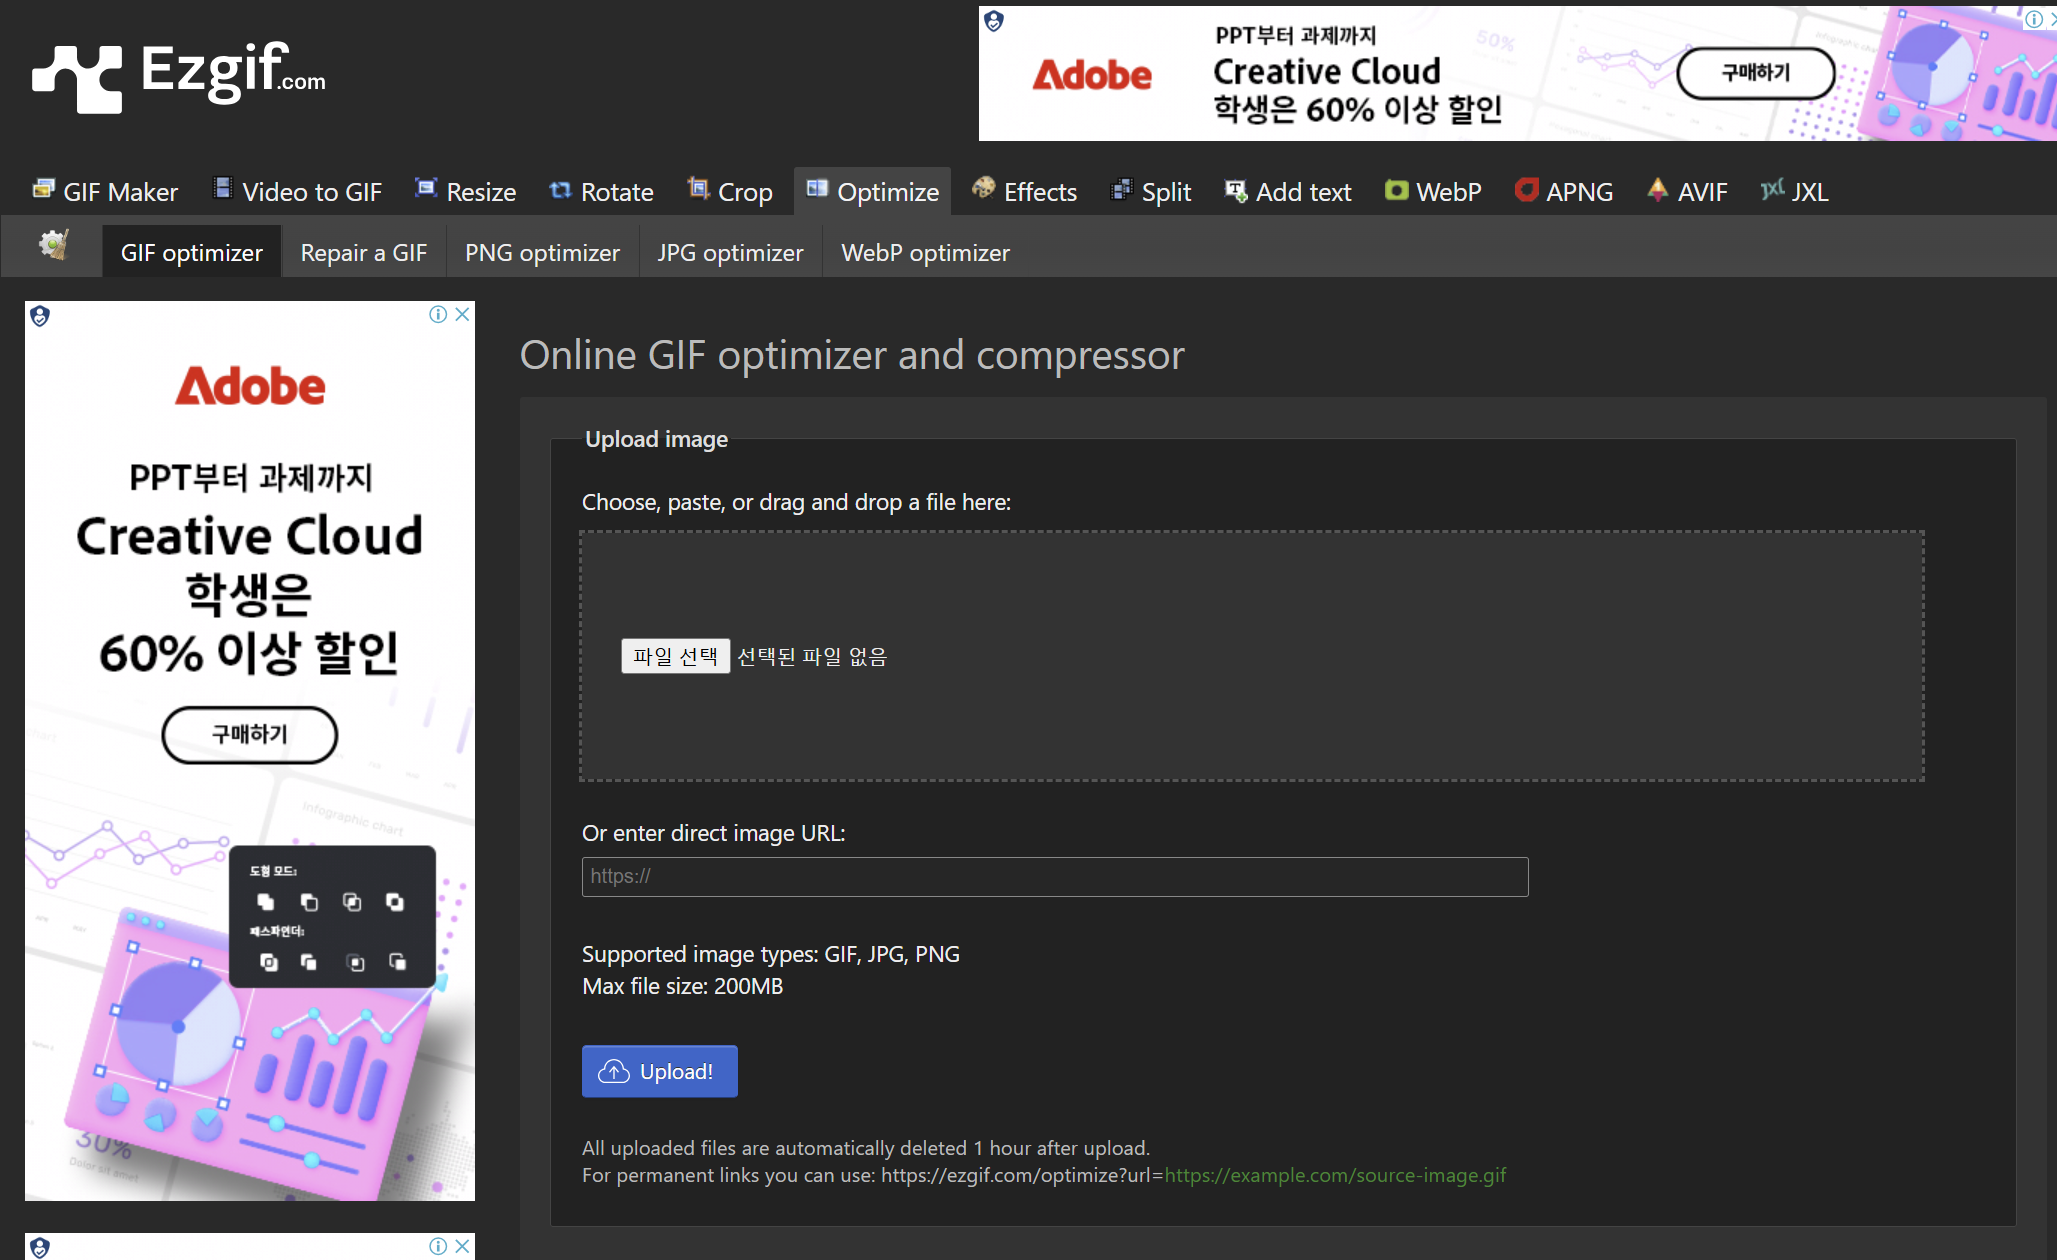Viewport: 2057px width, 1260px height.
Task: Click the privacy shield icon on top banner ad
Action: click(x=994, y=21)
